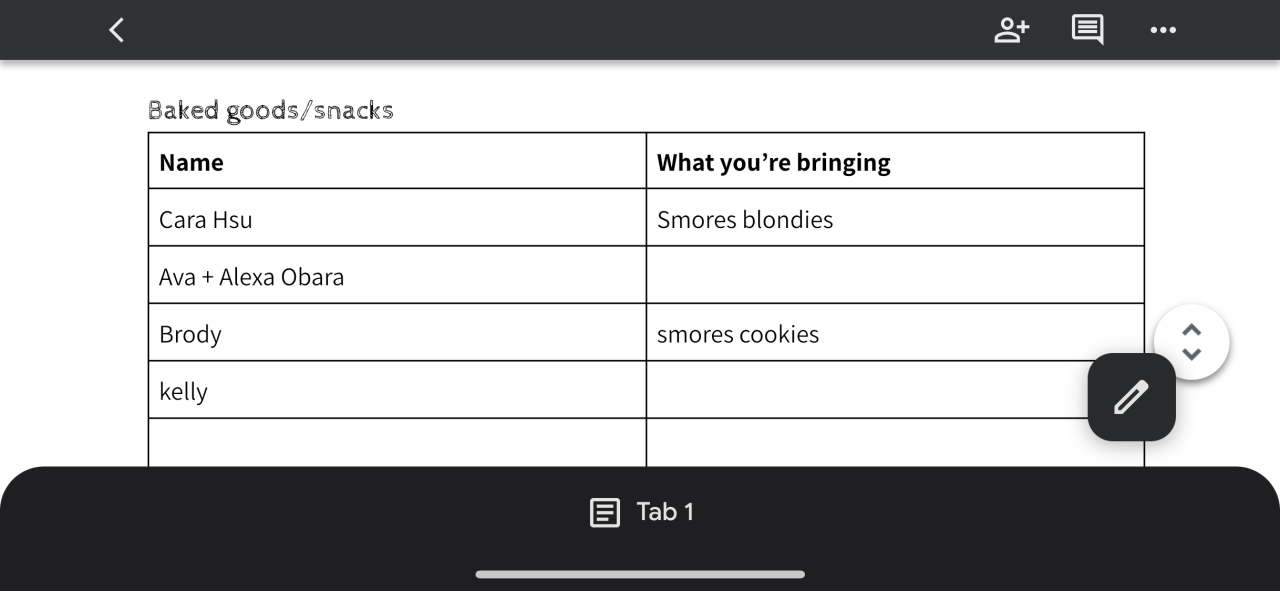Tap the empty bringing cell beside kelly
The height and width of the screenshot is (591, 1280).
click(x=860, y=390)
